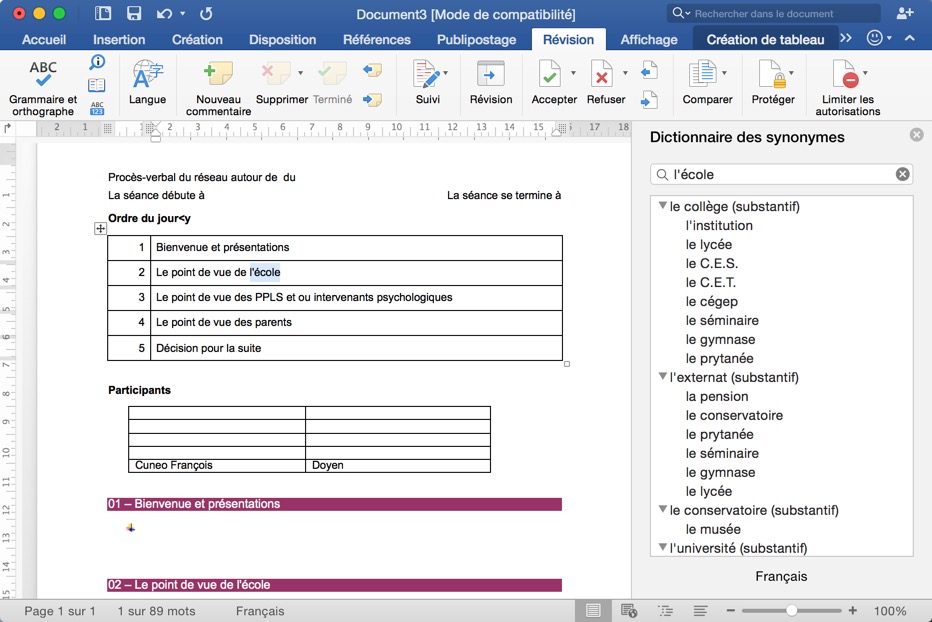Switch to draft view in status bar
Viewport: 932px width, 622px height.
pyautogui.click(x=700, y=611)
